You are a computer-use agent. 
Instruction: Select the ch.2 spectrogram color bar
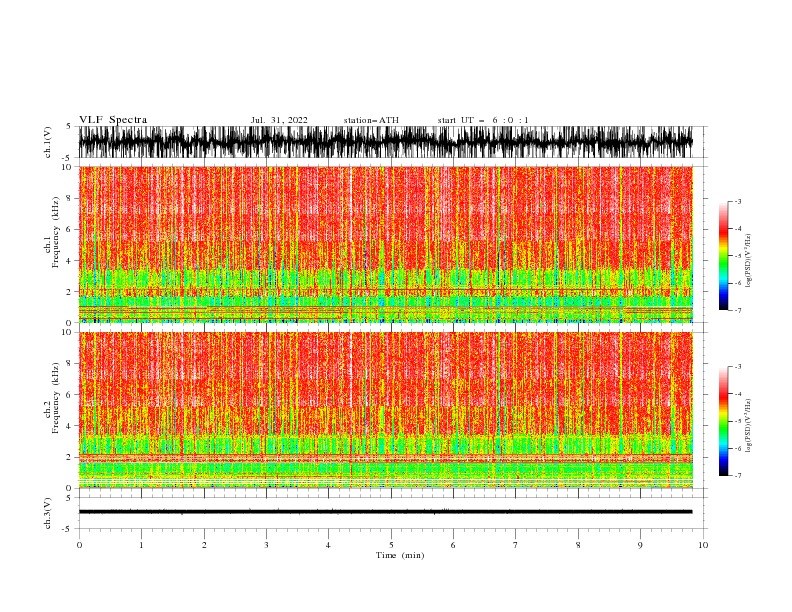723,421
